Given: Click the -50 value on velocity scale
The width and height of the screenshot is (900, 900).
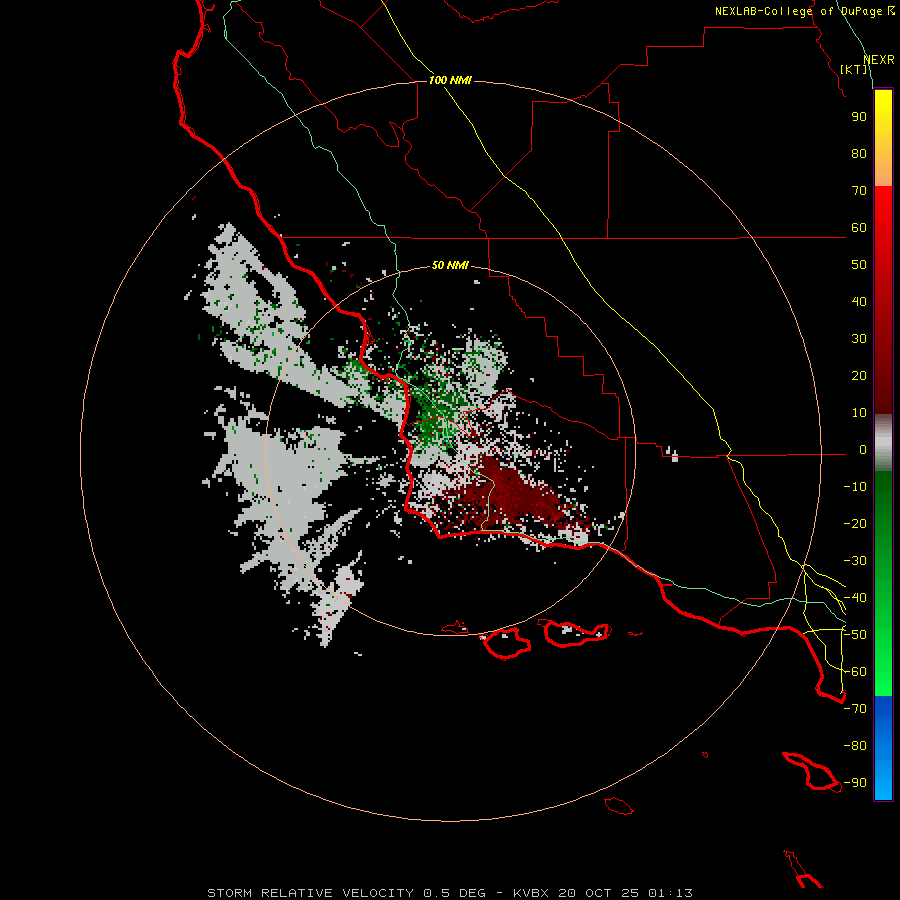Looking at the screenshot, I should point(855,635).
